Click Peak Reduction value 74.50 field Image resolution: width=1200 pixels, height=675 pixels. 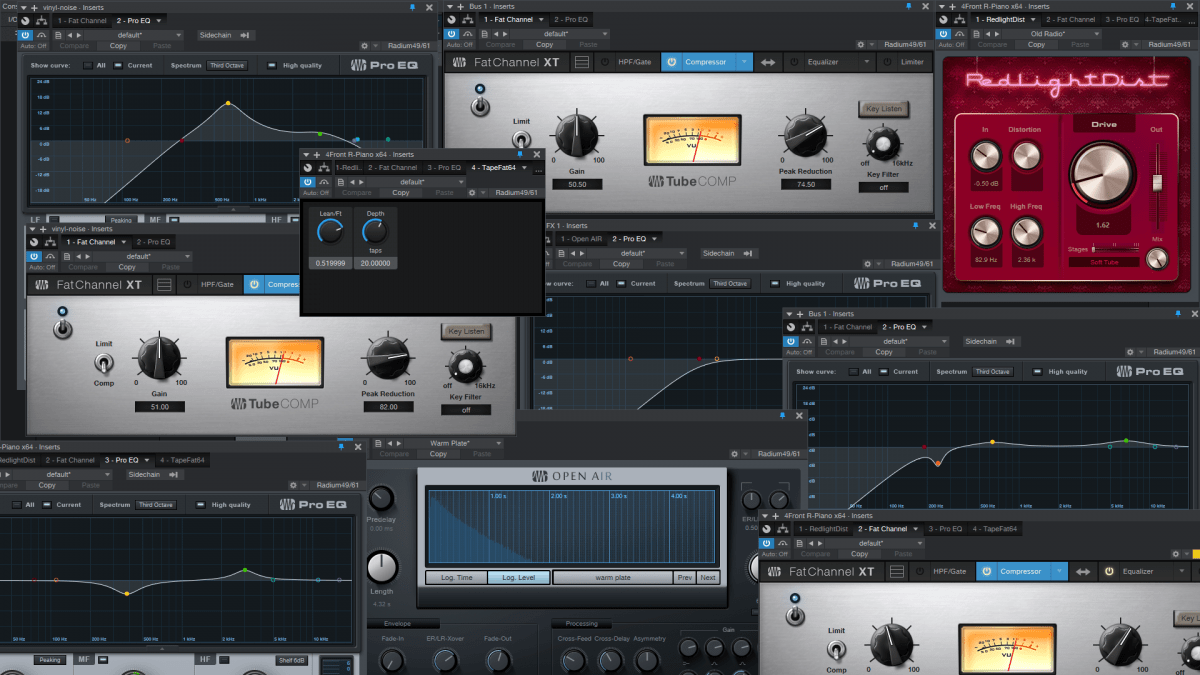coord(806,184)
